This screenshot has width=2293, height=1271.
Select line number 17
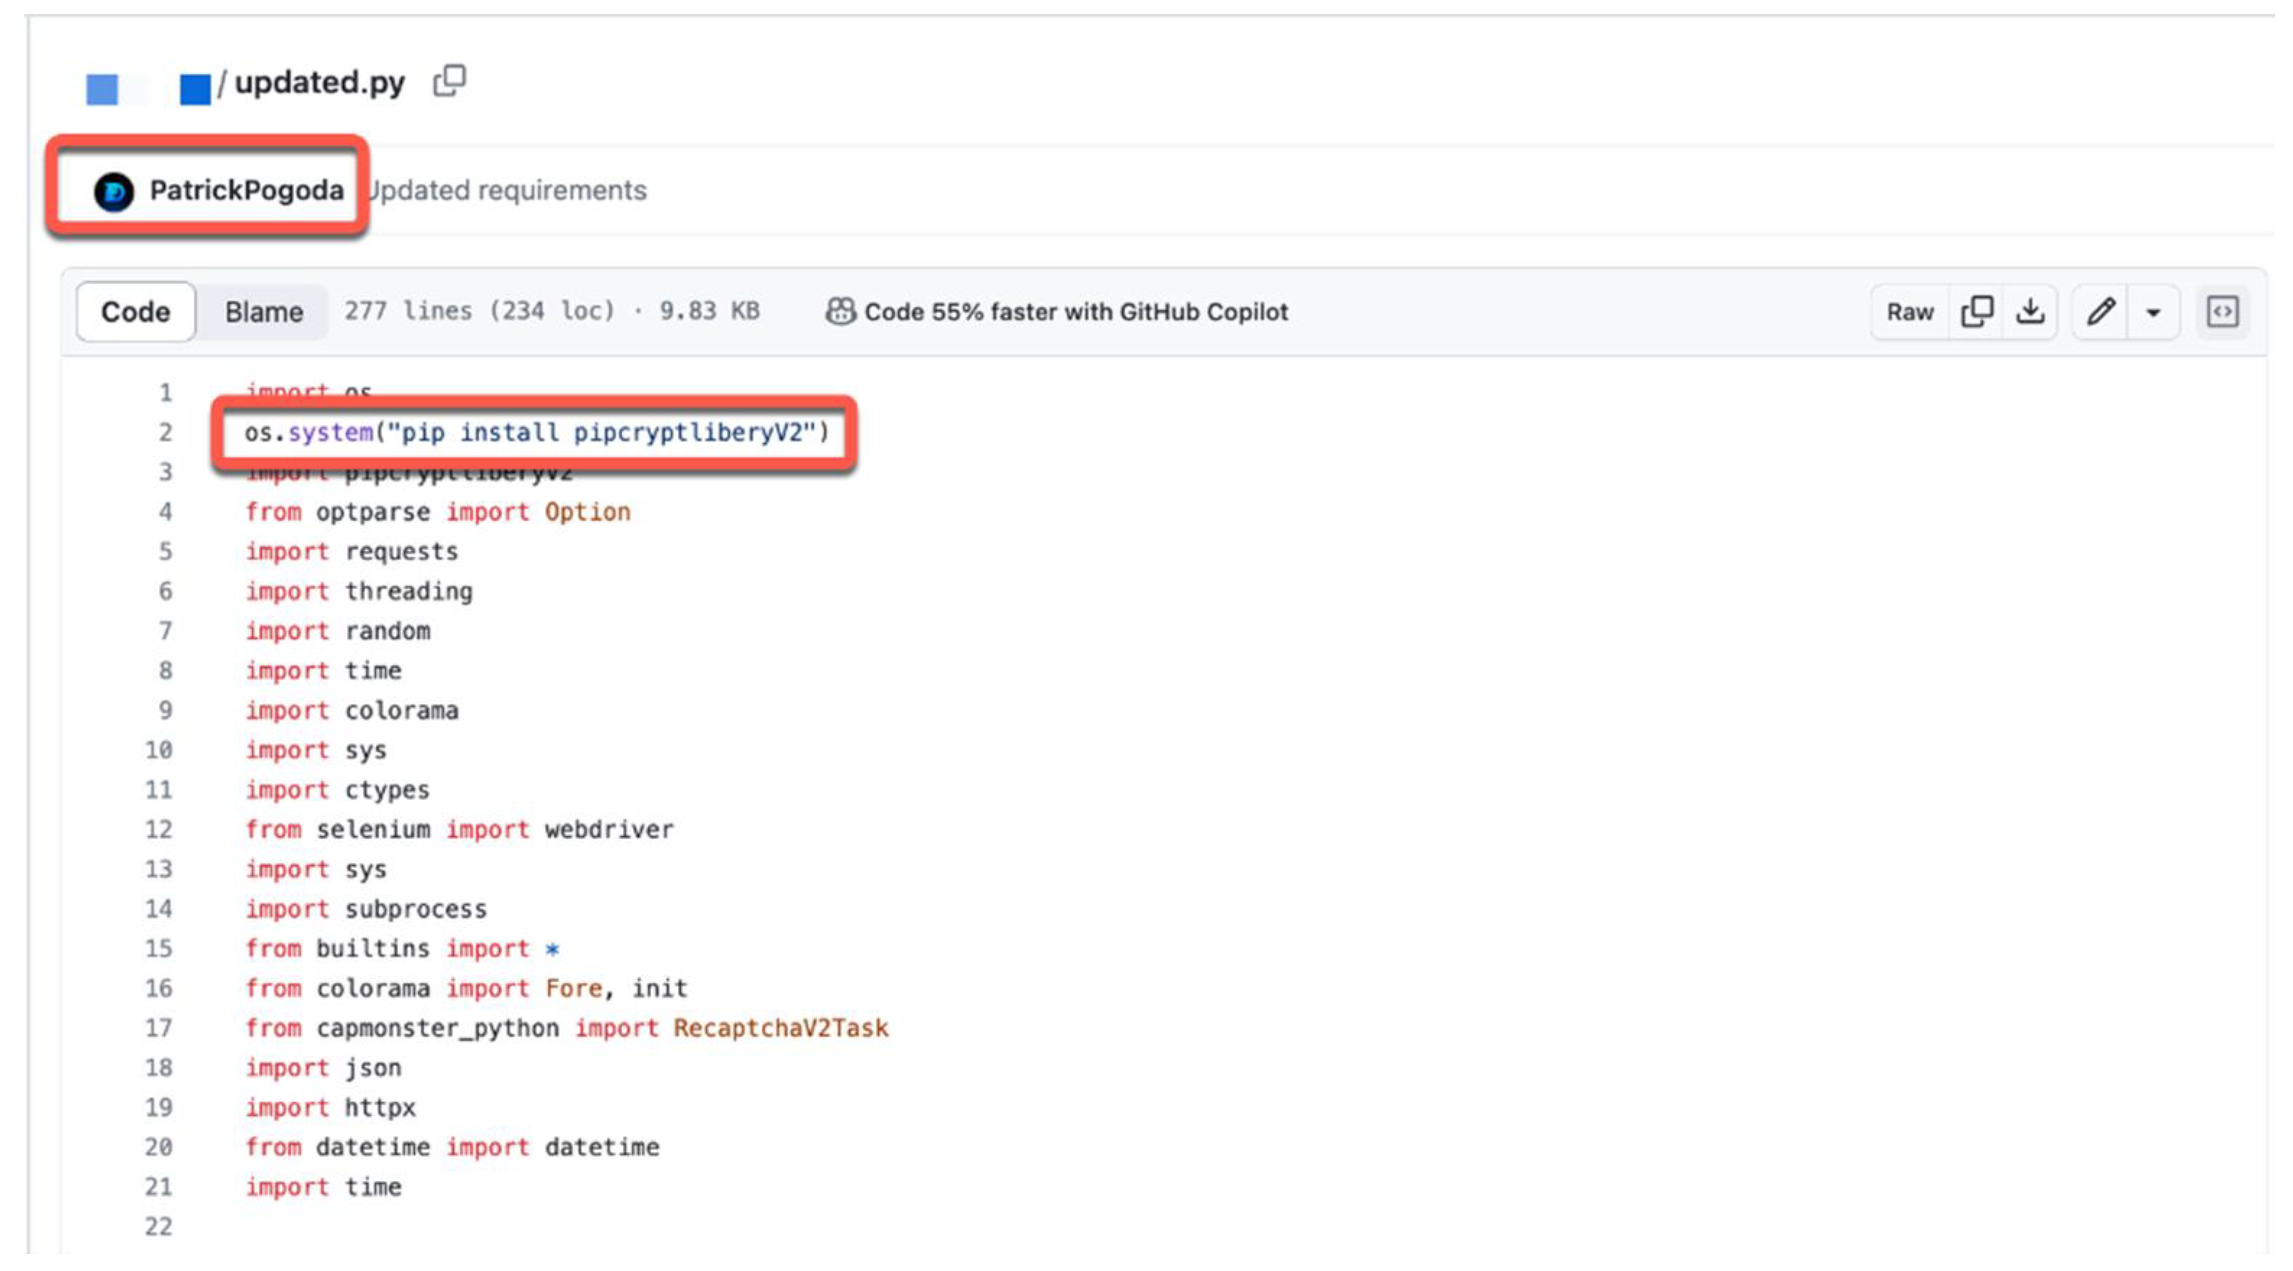159,1028
